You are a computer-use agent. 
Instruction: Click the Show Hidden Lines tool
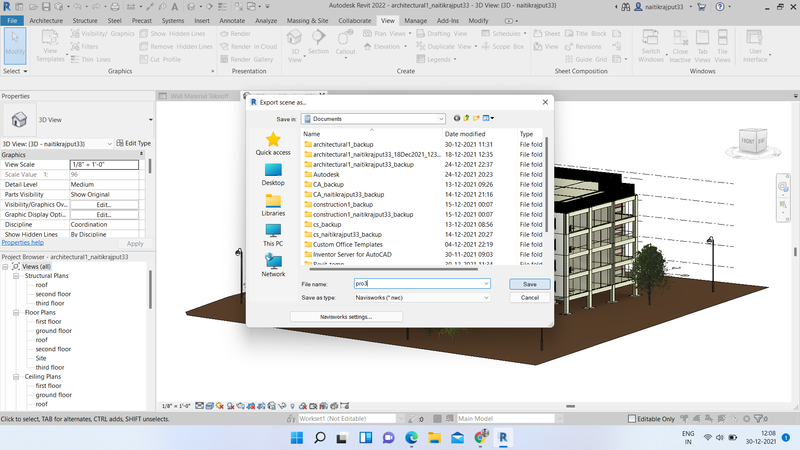coord(172,34)
